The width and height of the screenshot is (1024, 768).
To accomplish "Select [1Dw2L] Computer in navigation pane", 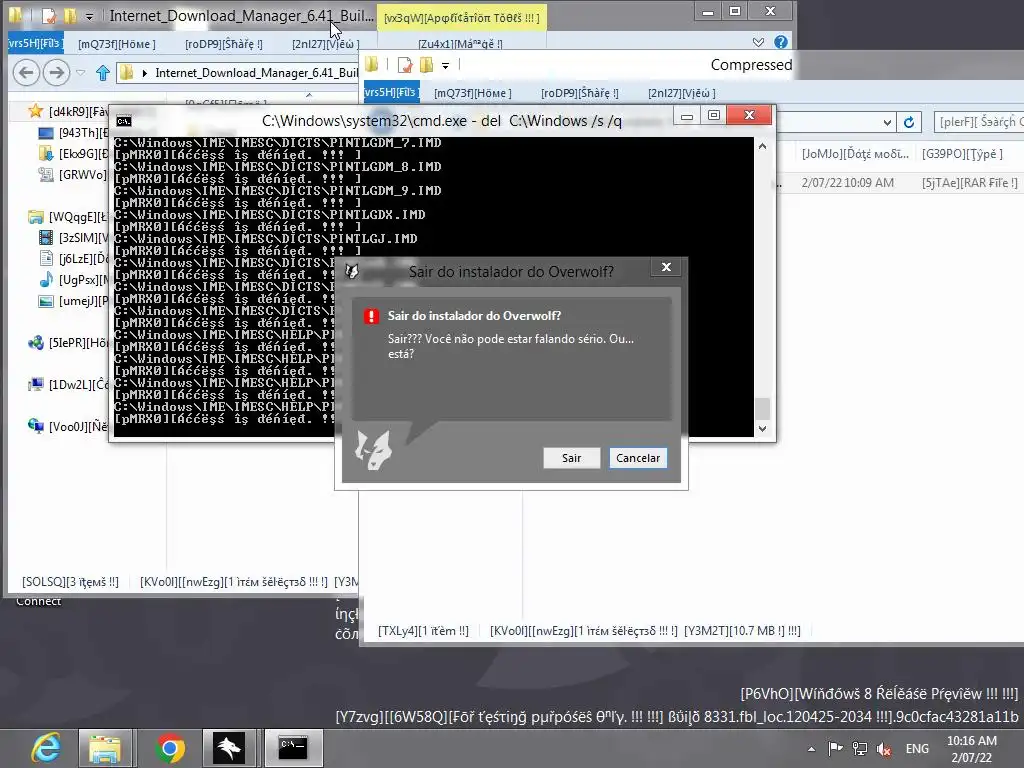I will 68,384.
